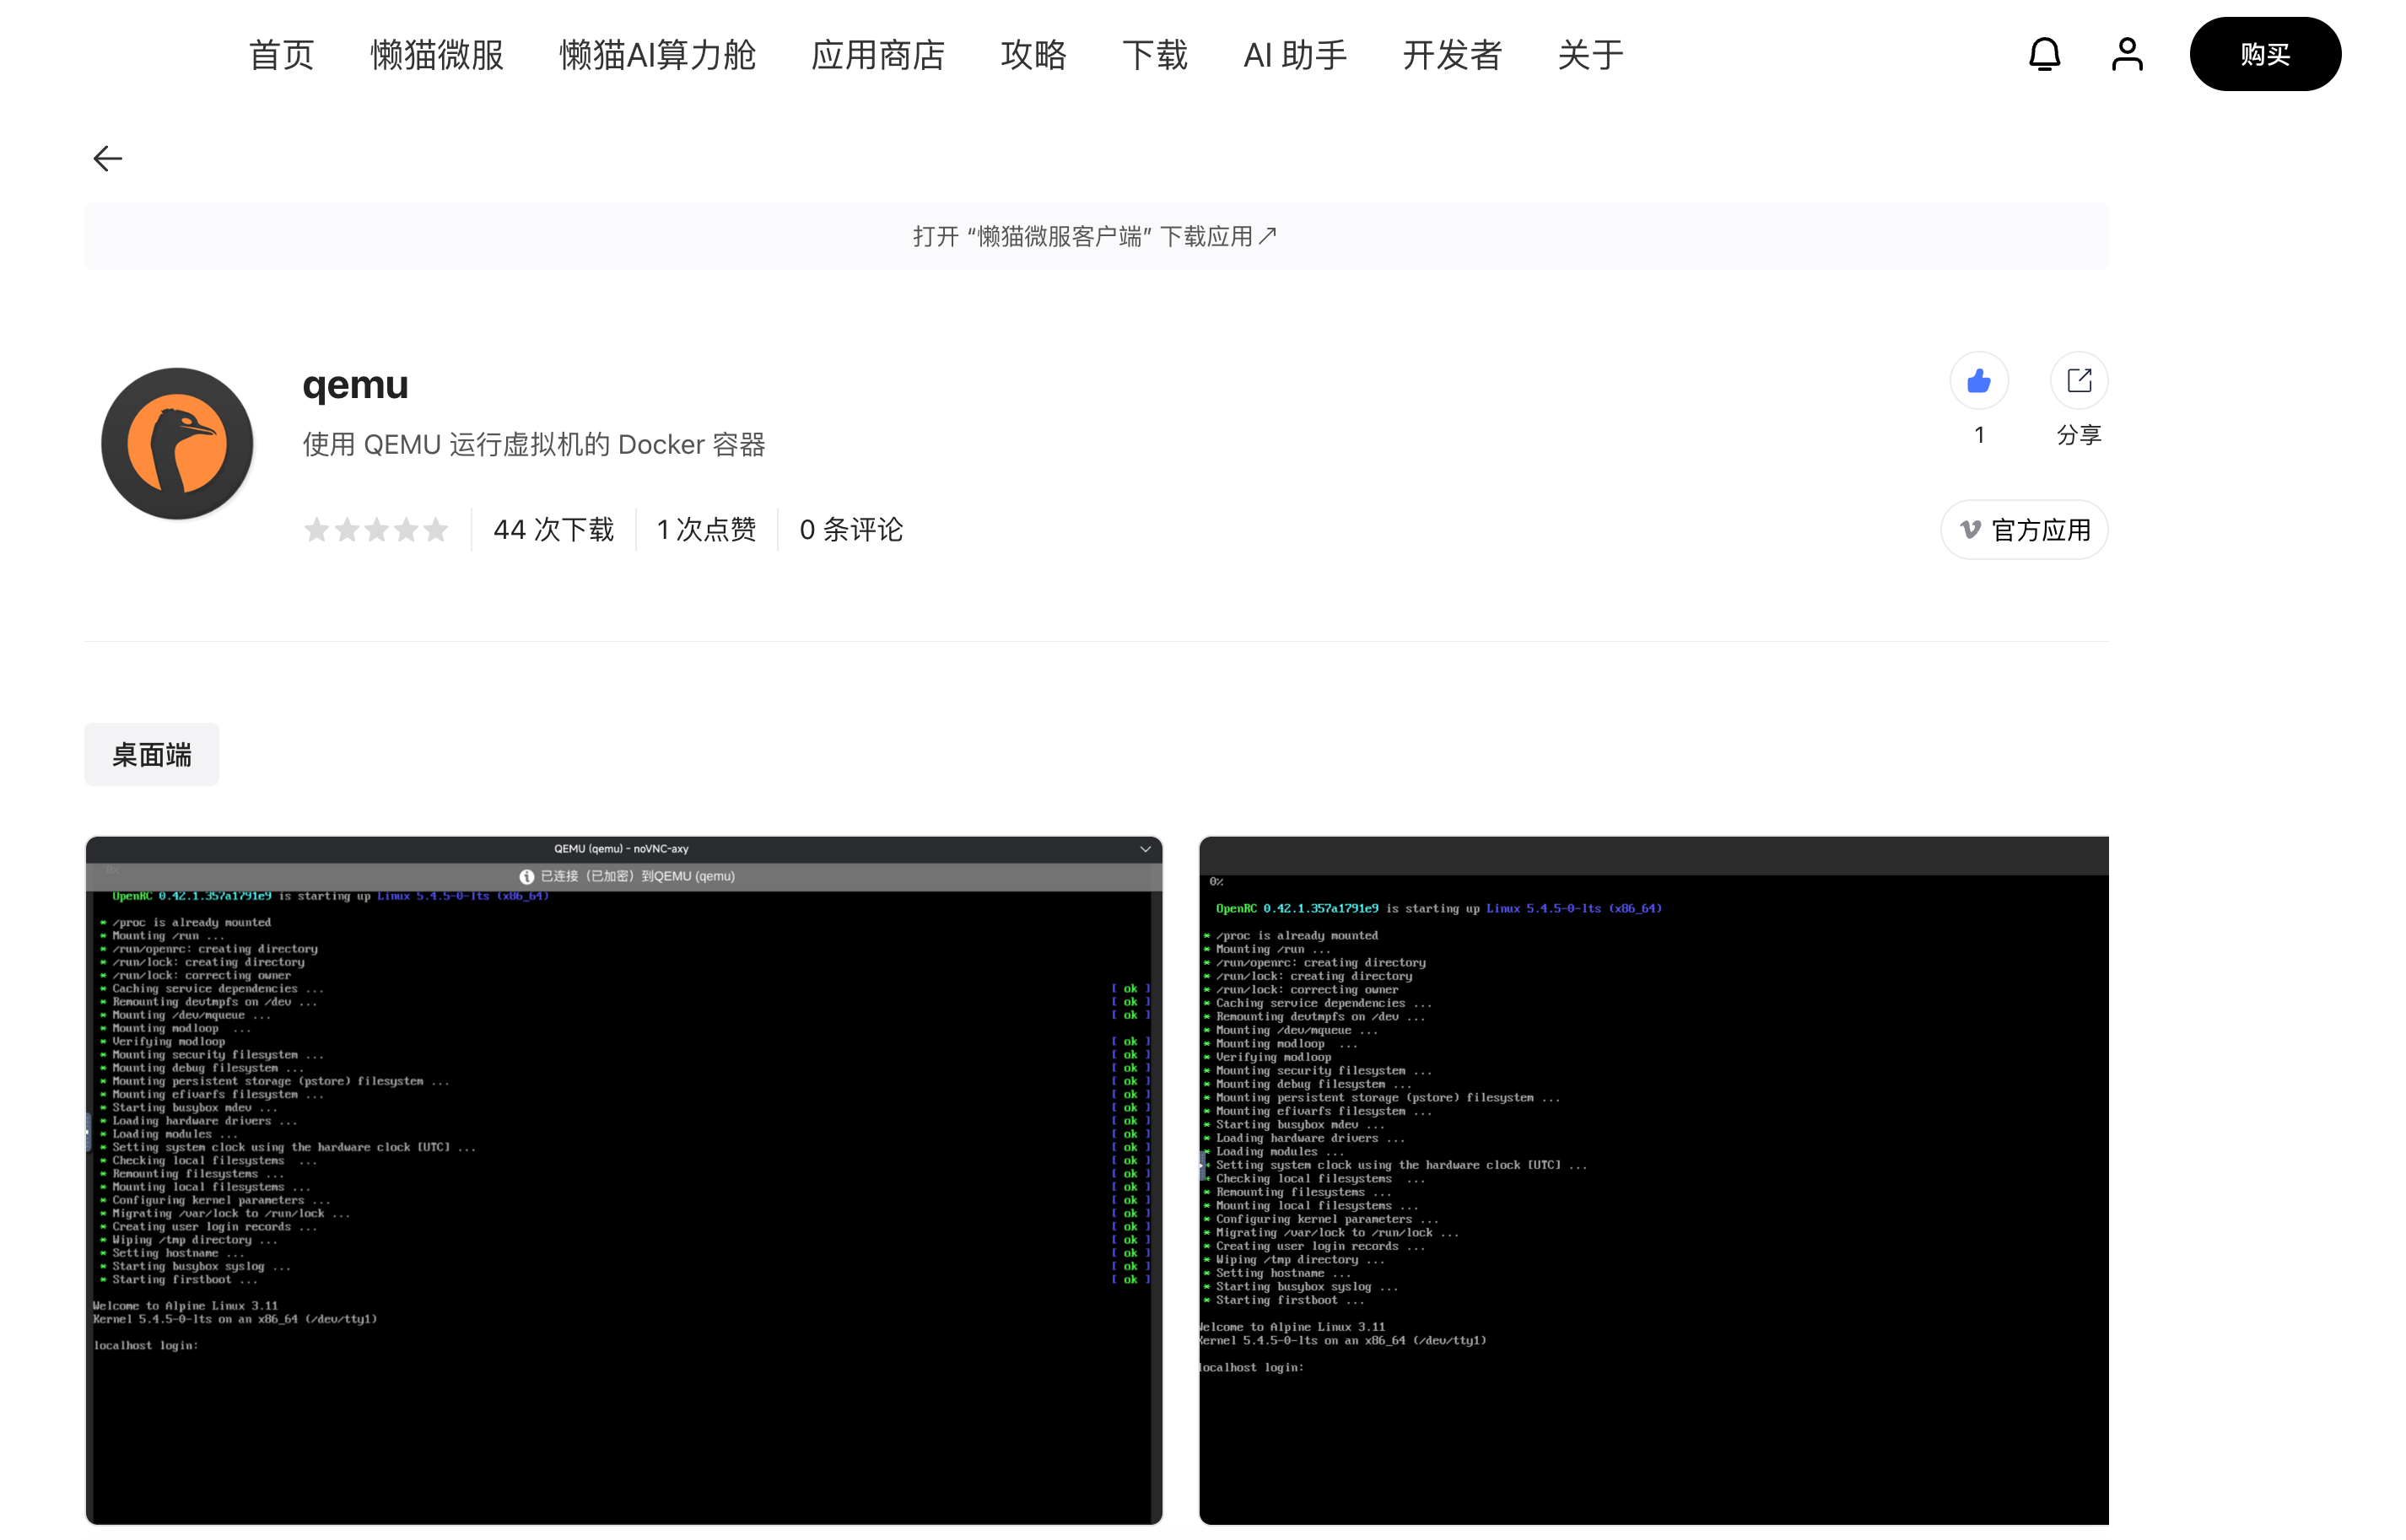
Task: Open the notifications bell icon
Action: 2044,55
